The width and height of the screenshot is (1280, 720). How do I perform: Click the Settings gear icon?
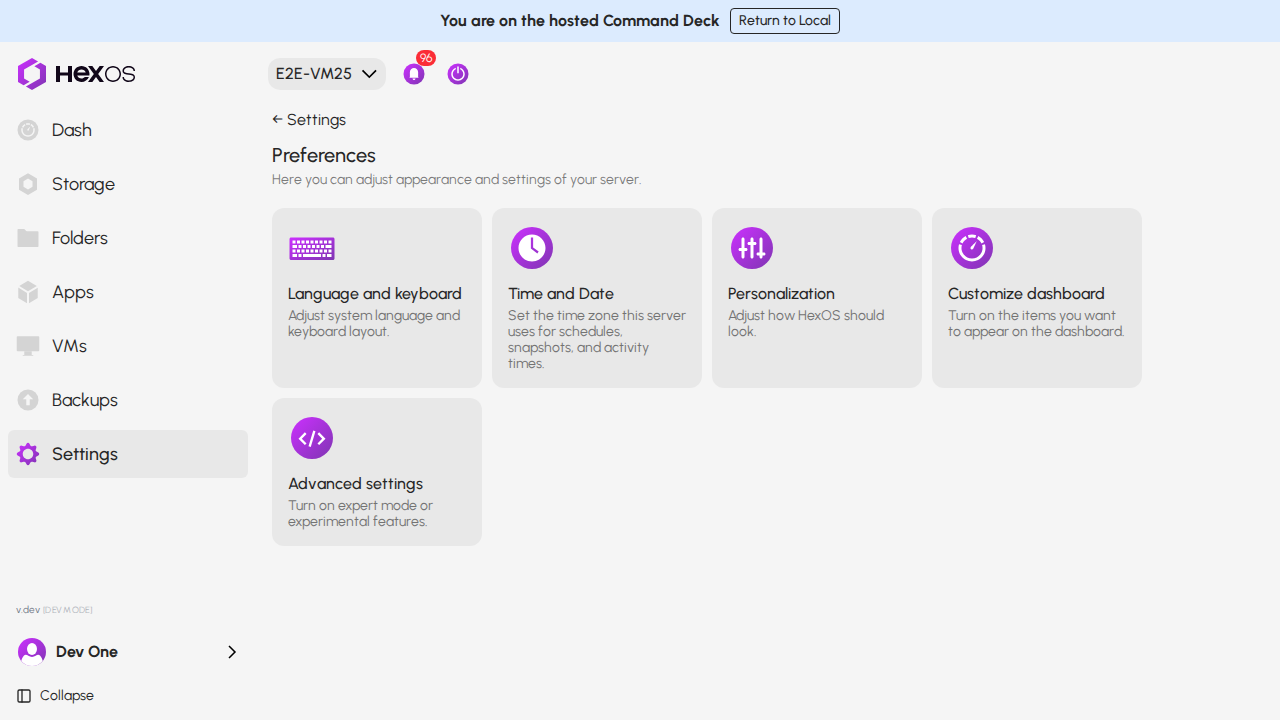(28, 454)
